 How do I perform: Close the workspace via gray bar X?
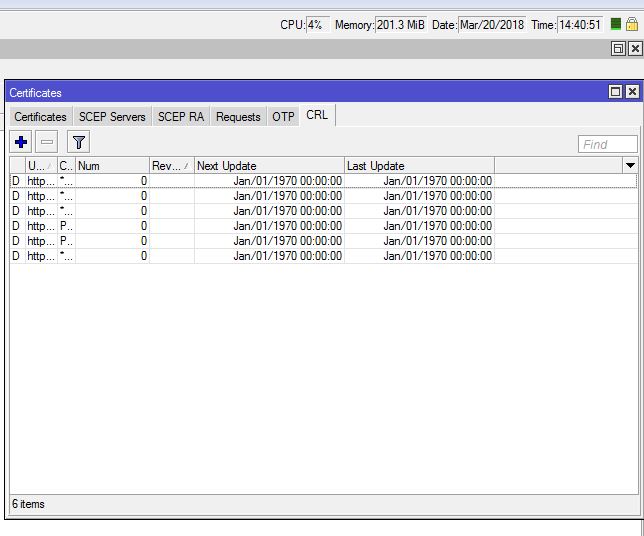click(x=635, y=49)
